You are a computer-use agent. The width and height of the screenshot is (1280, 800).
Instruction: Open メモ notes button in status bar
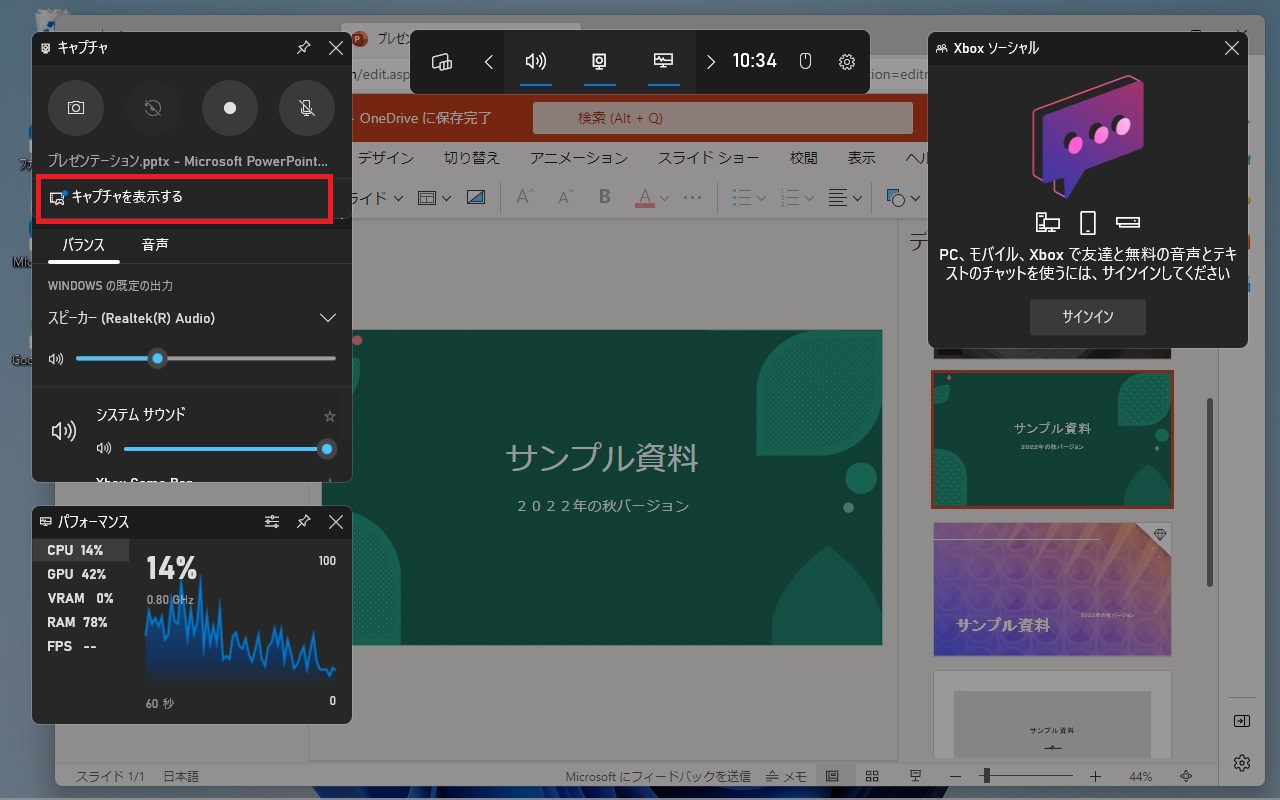(x=787, y=776)
